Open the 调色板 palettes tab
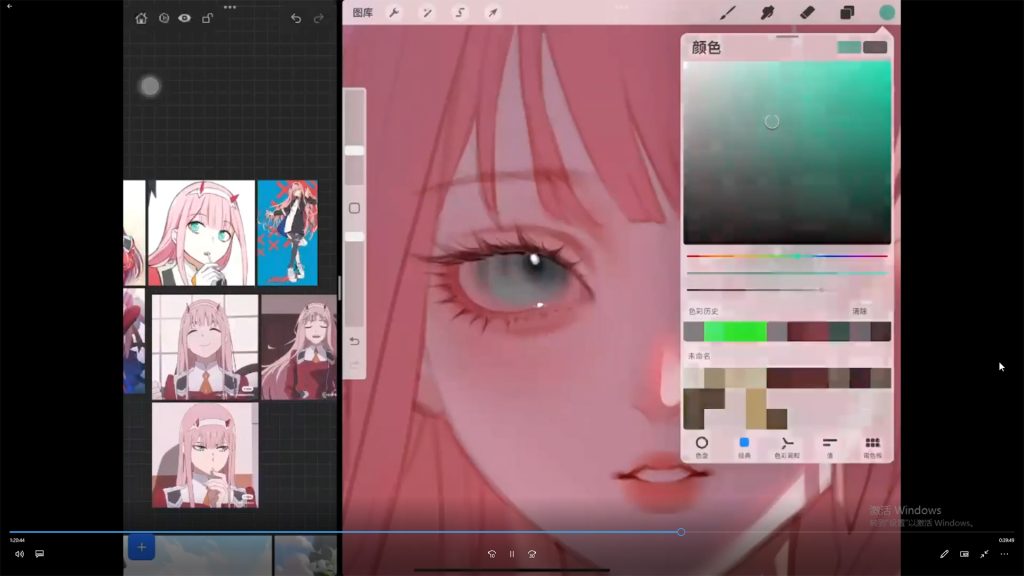This screenshot has height=576, width=1024. click(872, 446)
